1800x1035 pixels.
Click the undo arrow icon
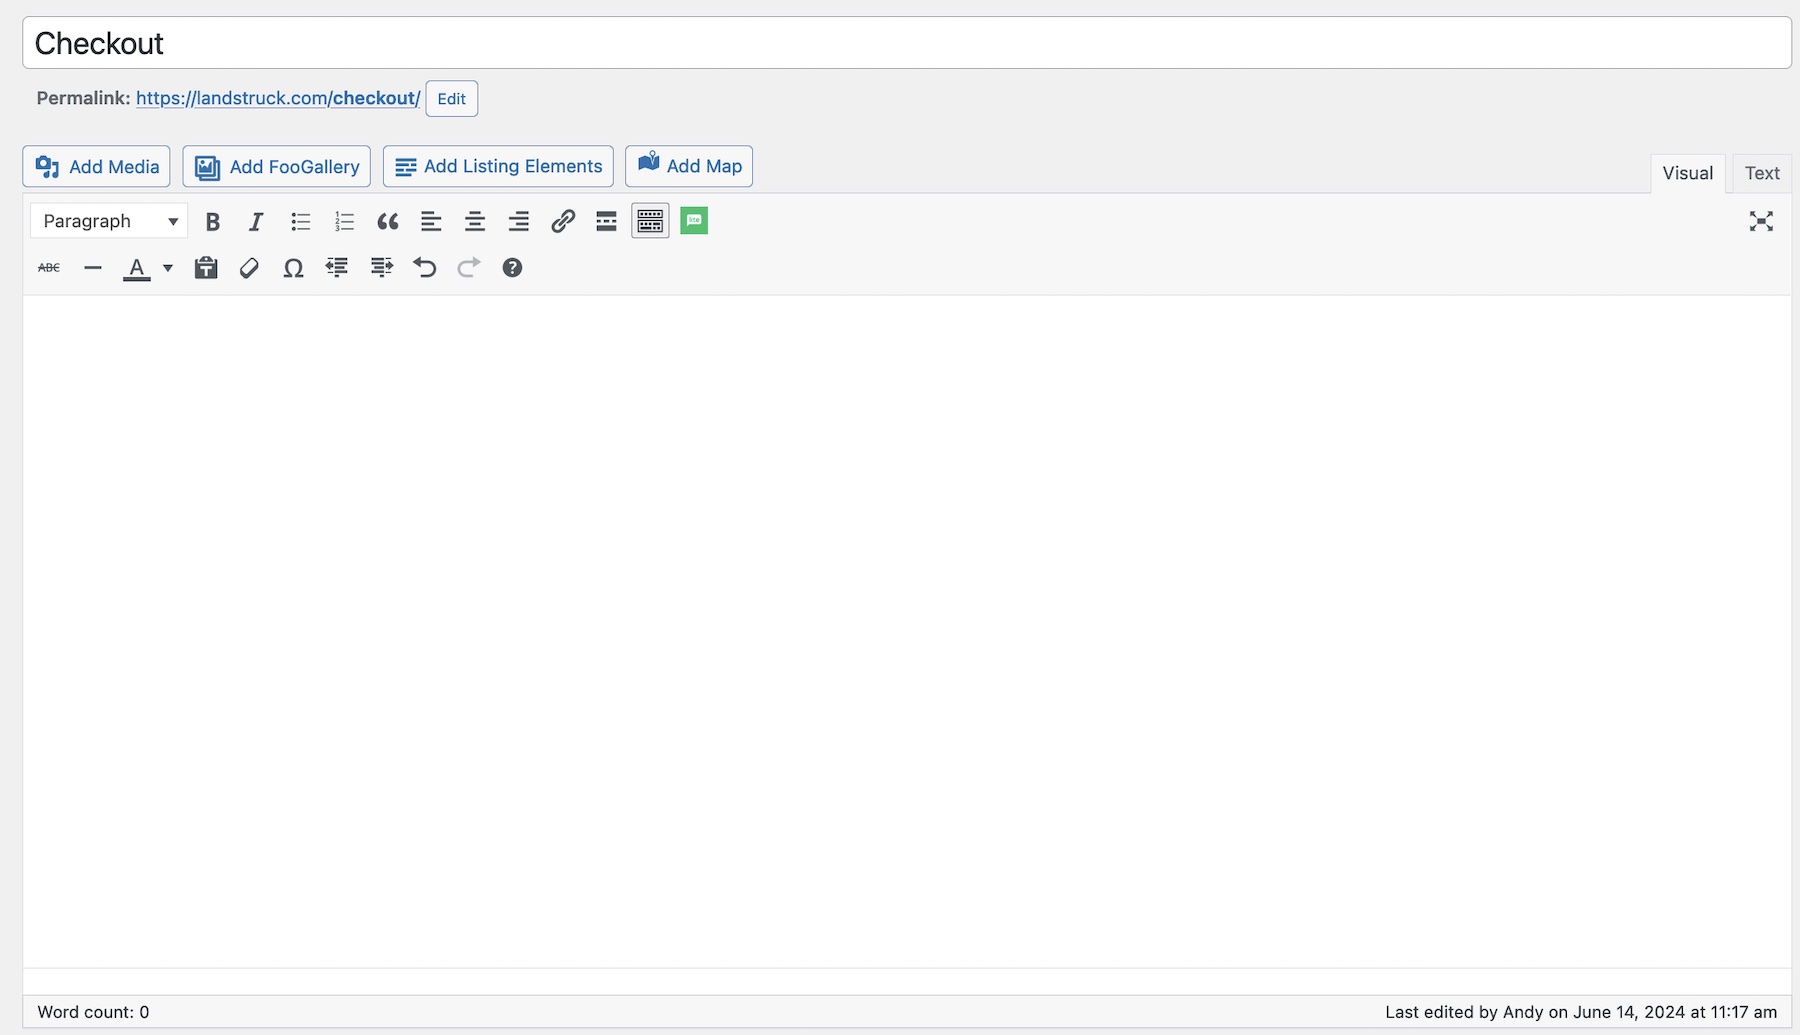425,268
